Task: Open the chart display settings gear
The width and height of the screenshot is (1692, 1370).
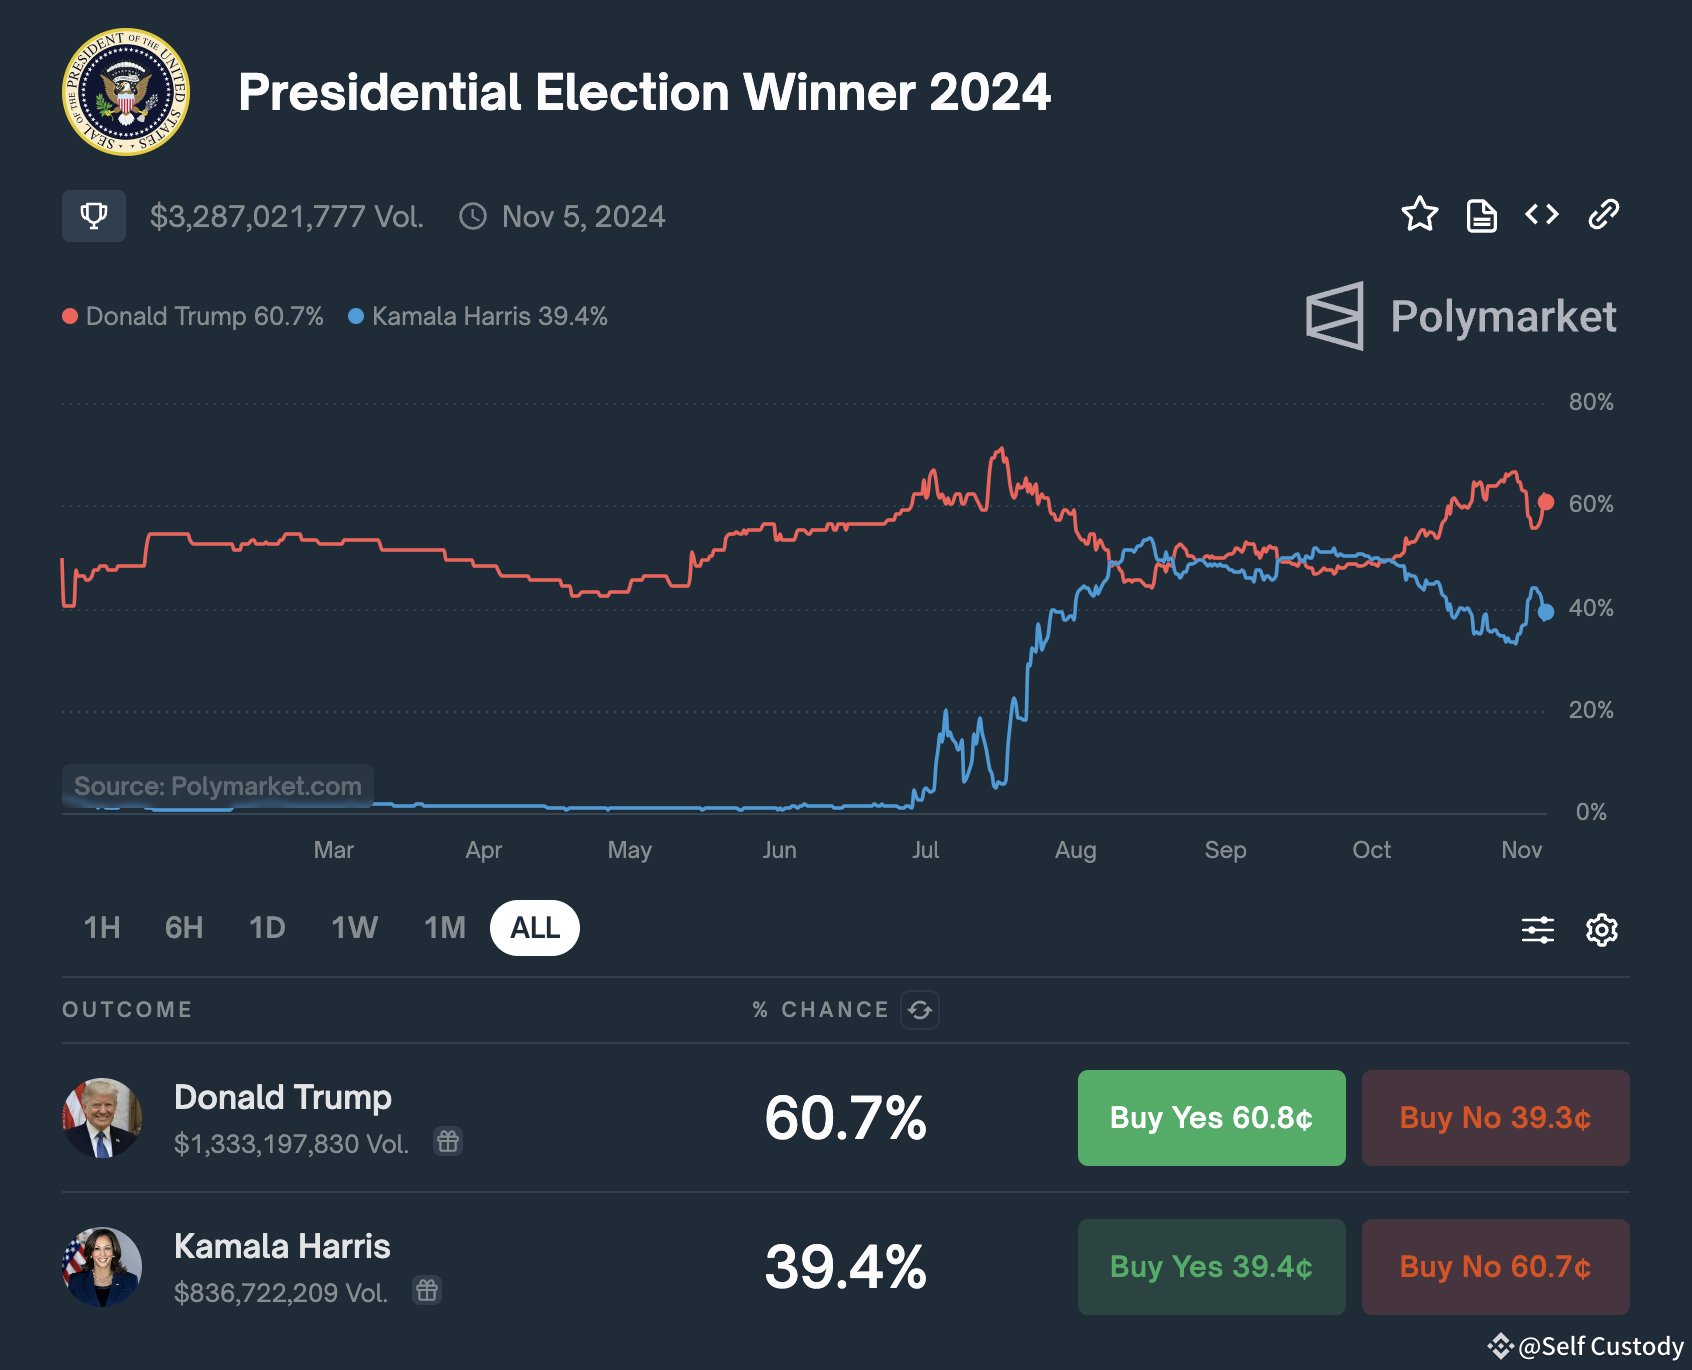Action: click(1600, 929)
